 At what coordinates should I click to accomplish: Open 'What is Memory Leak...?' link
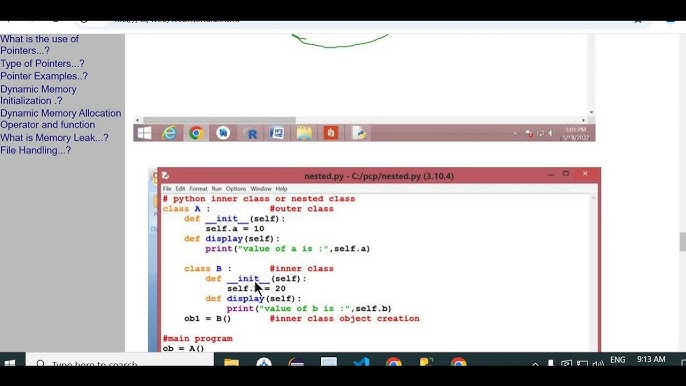pos(54,138)
